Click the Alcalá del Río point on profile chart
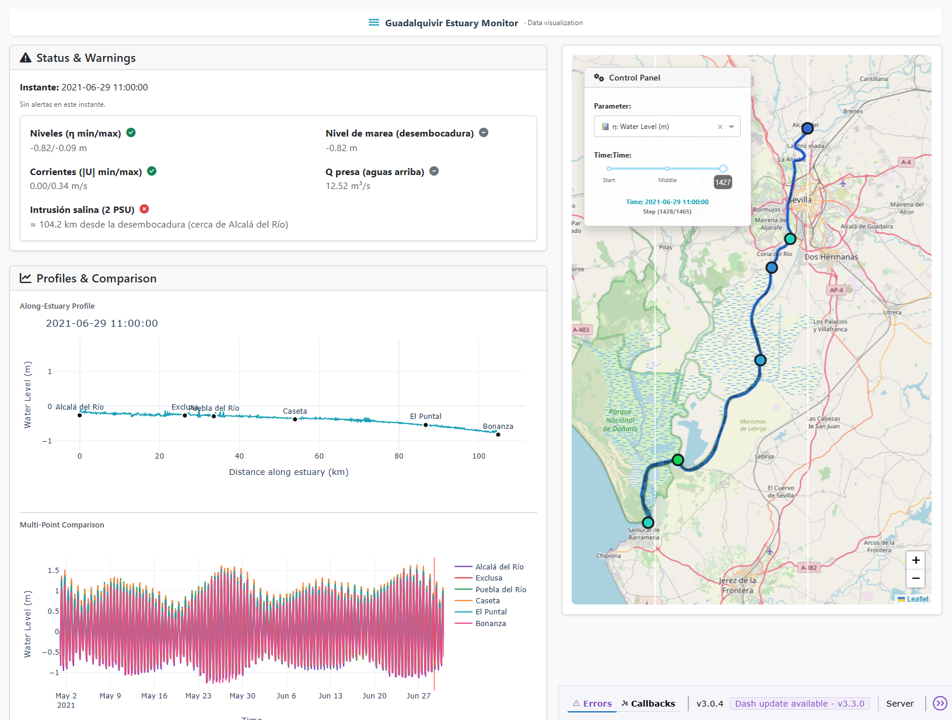952x720 pixels. pyautogui.click(x=80, y=415)
